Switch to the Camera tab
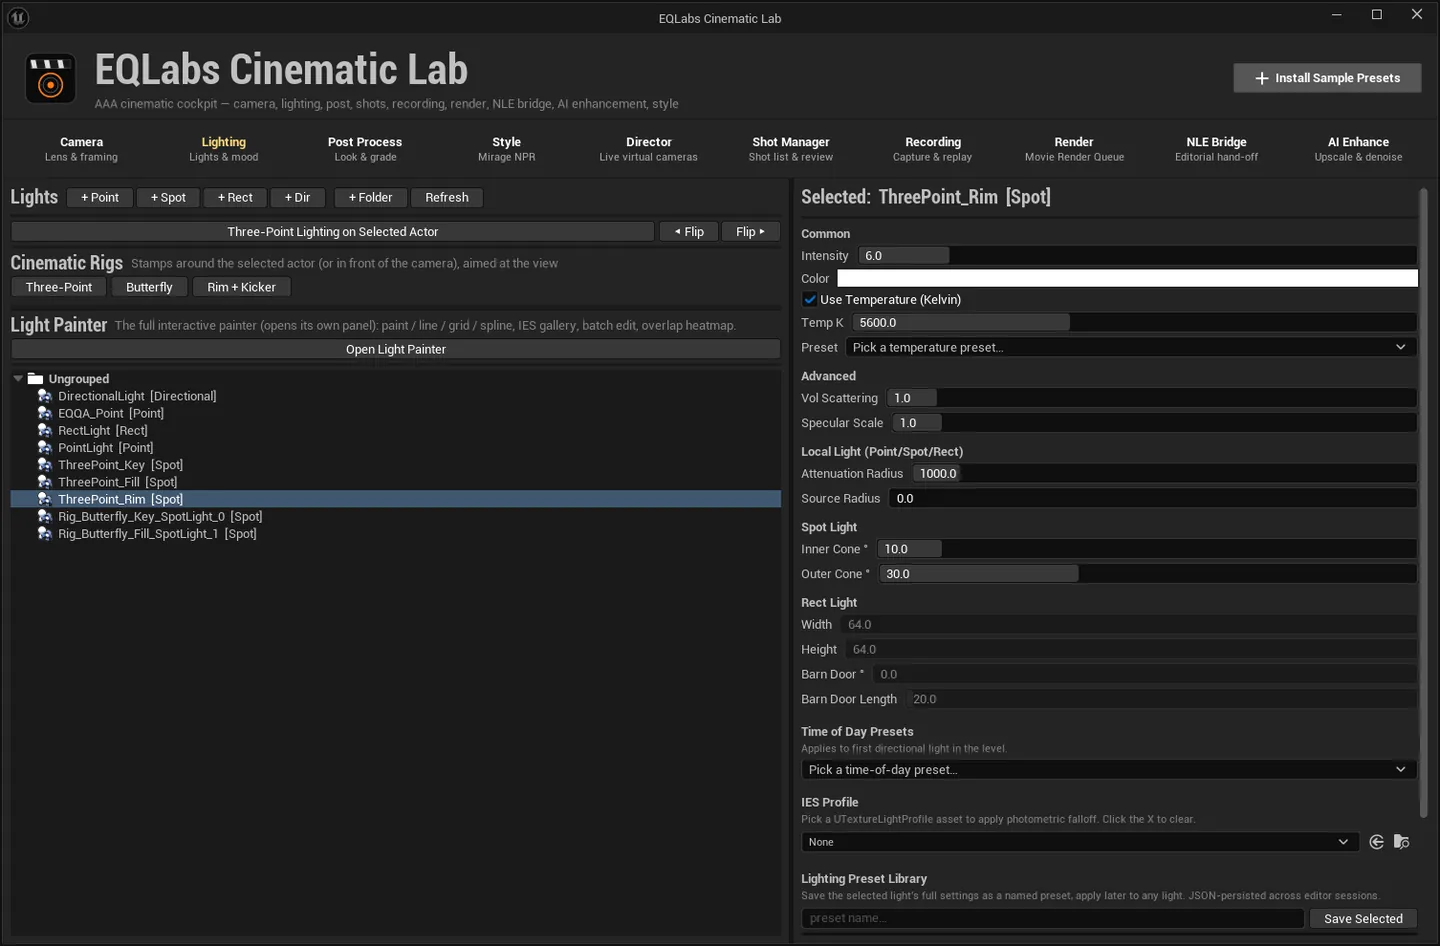 [81, 149]
